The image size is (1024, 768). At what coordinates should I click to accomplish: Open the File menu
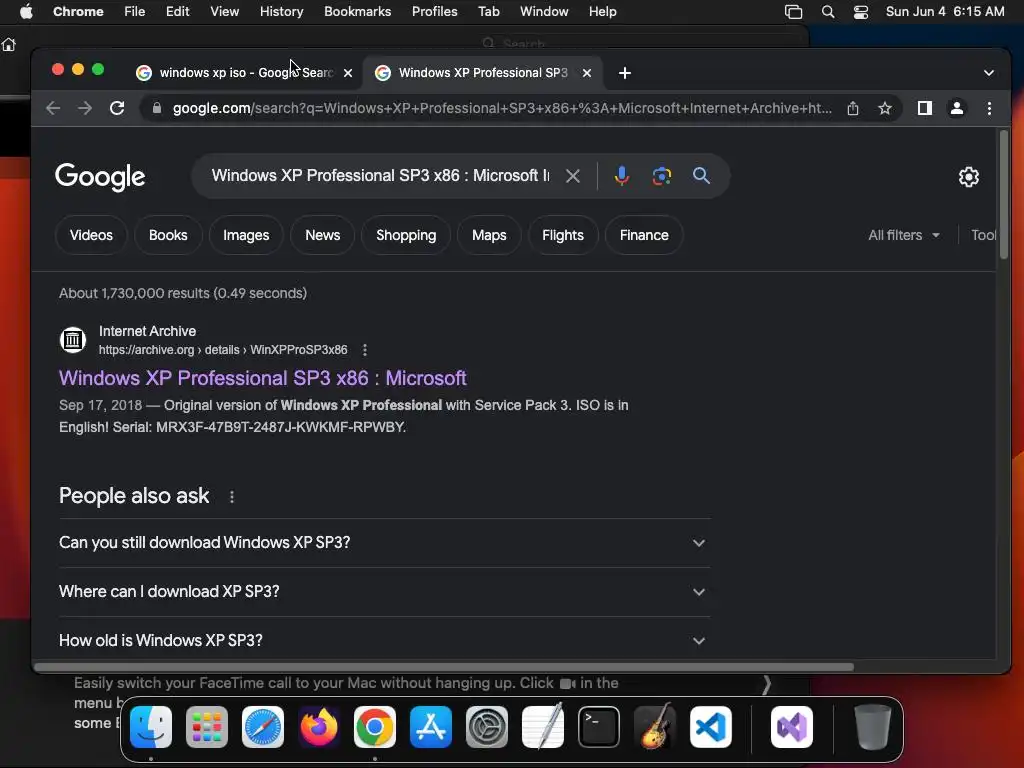coord(135,12)
